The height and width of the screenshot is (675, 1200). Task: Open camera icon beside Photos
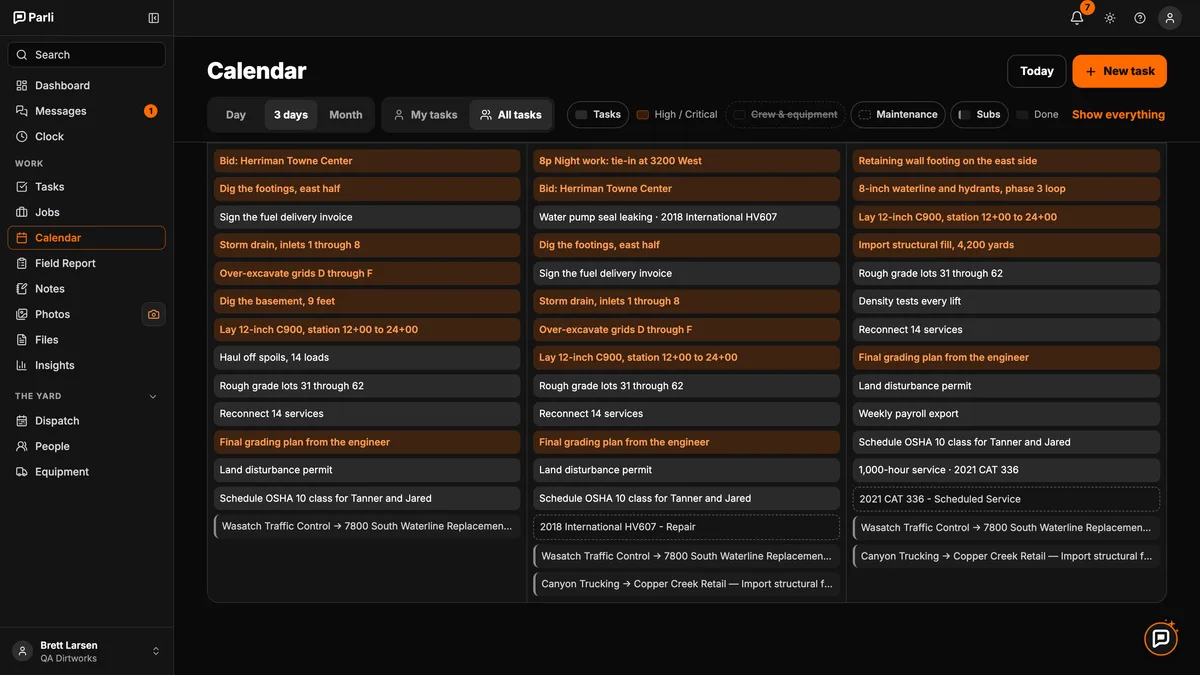point(153,314)
